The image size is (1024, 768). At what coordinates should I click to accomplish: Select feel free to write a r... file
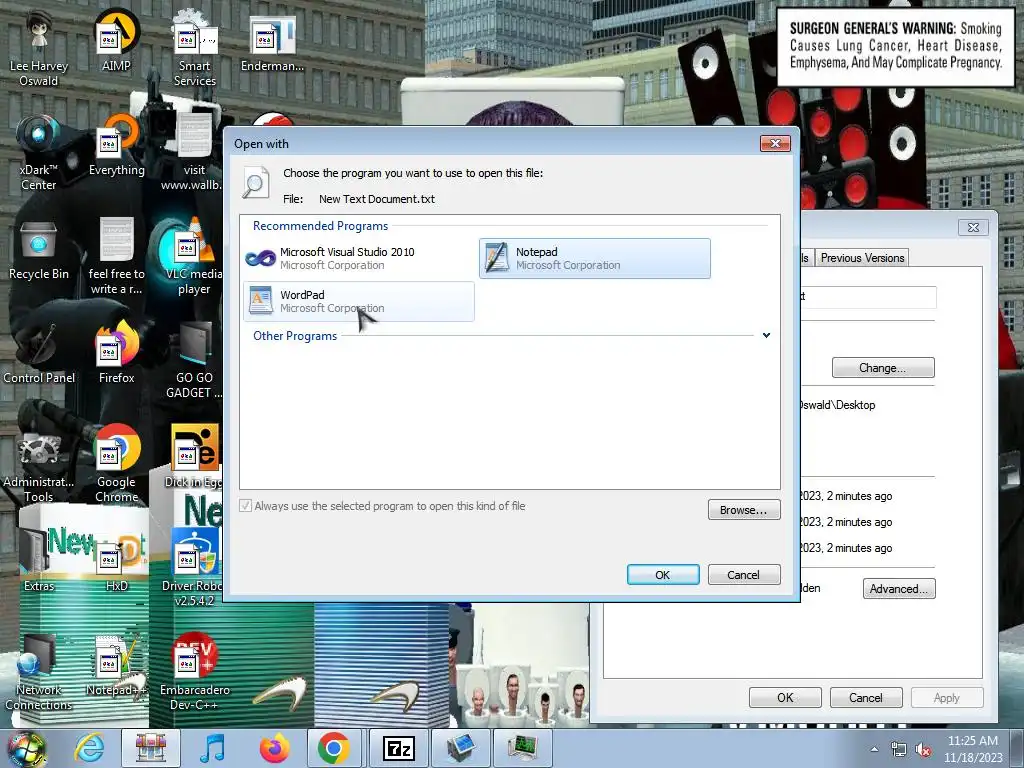click(116, 257)
